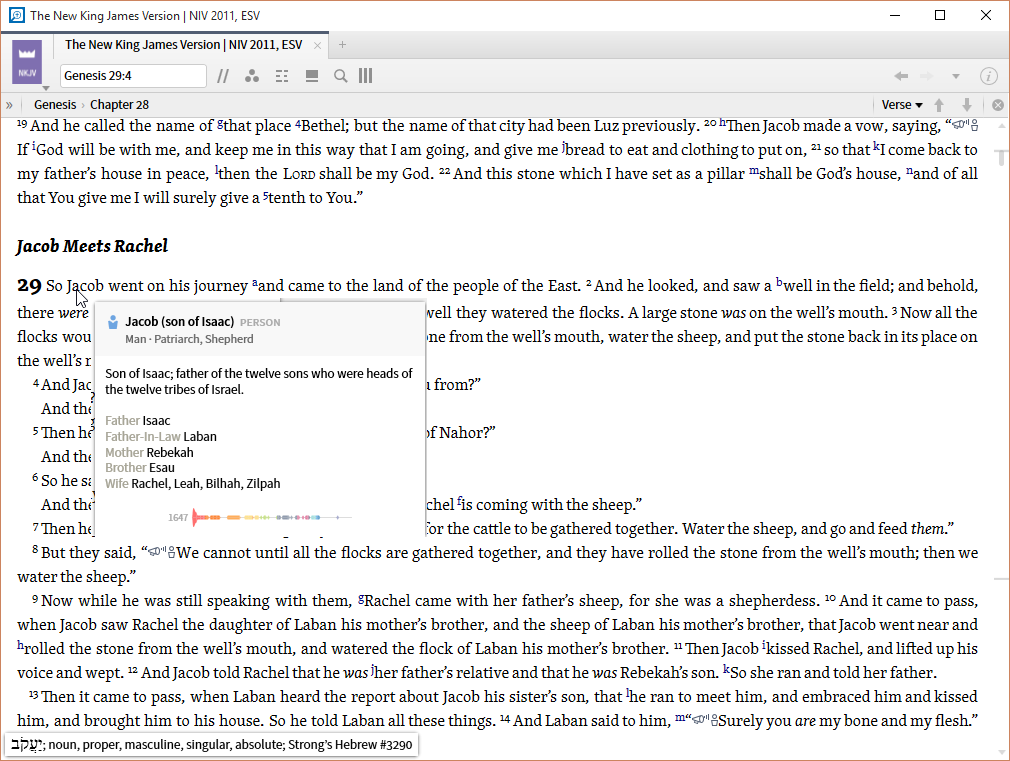The image size is (1010, 761).
Task: Click footnote a before 'and came to the land'
Action: coord(255,282)
